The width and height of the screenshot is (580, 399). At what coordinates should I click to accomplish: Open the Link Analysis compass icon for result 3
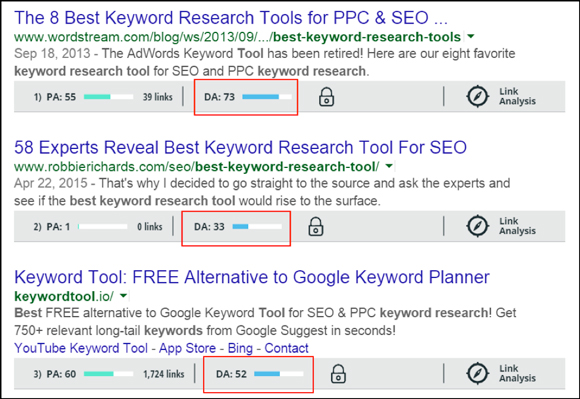(x=478, y=373)
